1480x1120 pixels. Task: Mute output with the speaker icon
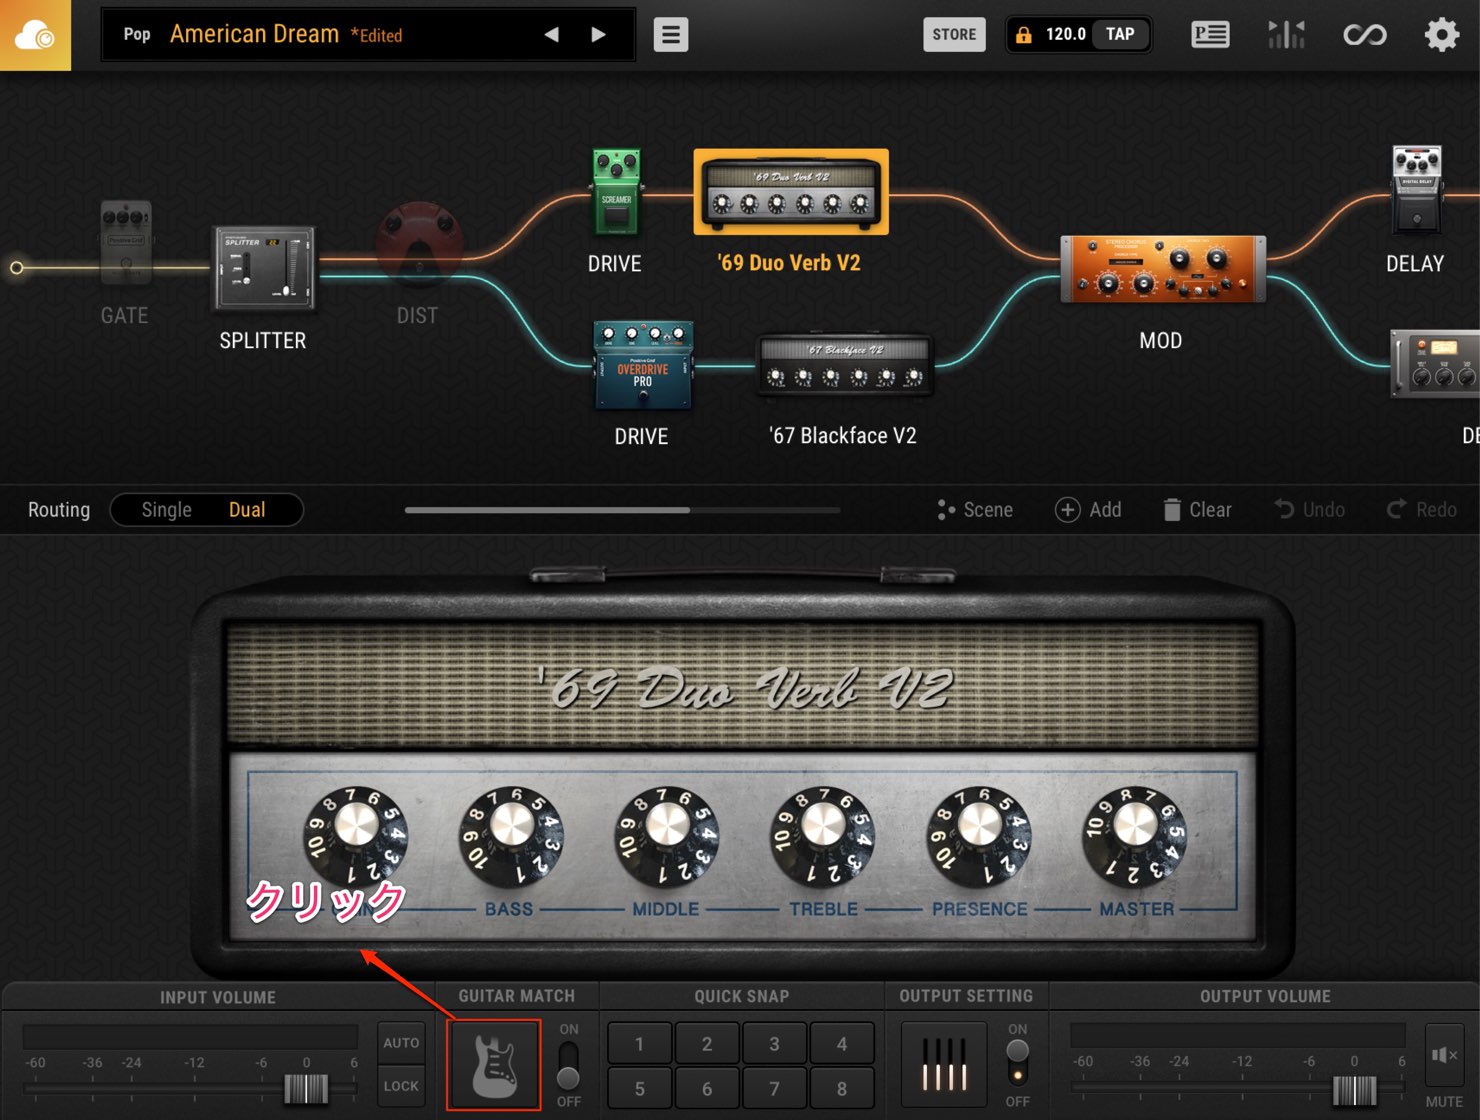(1444, 1055)
